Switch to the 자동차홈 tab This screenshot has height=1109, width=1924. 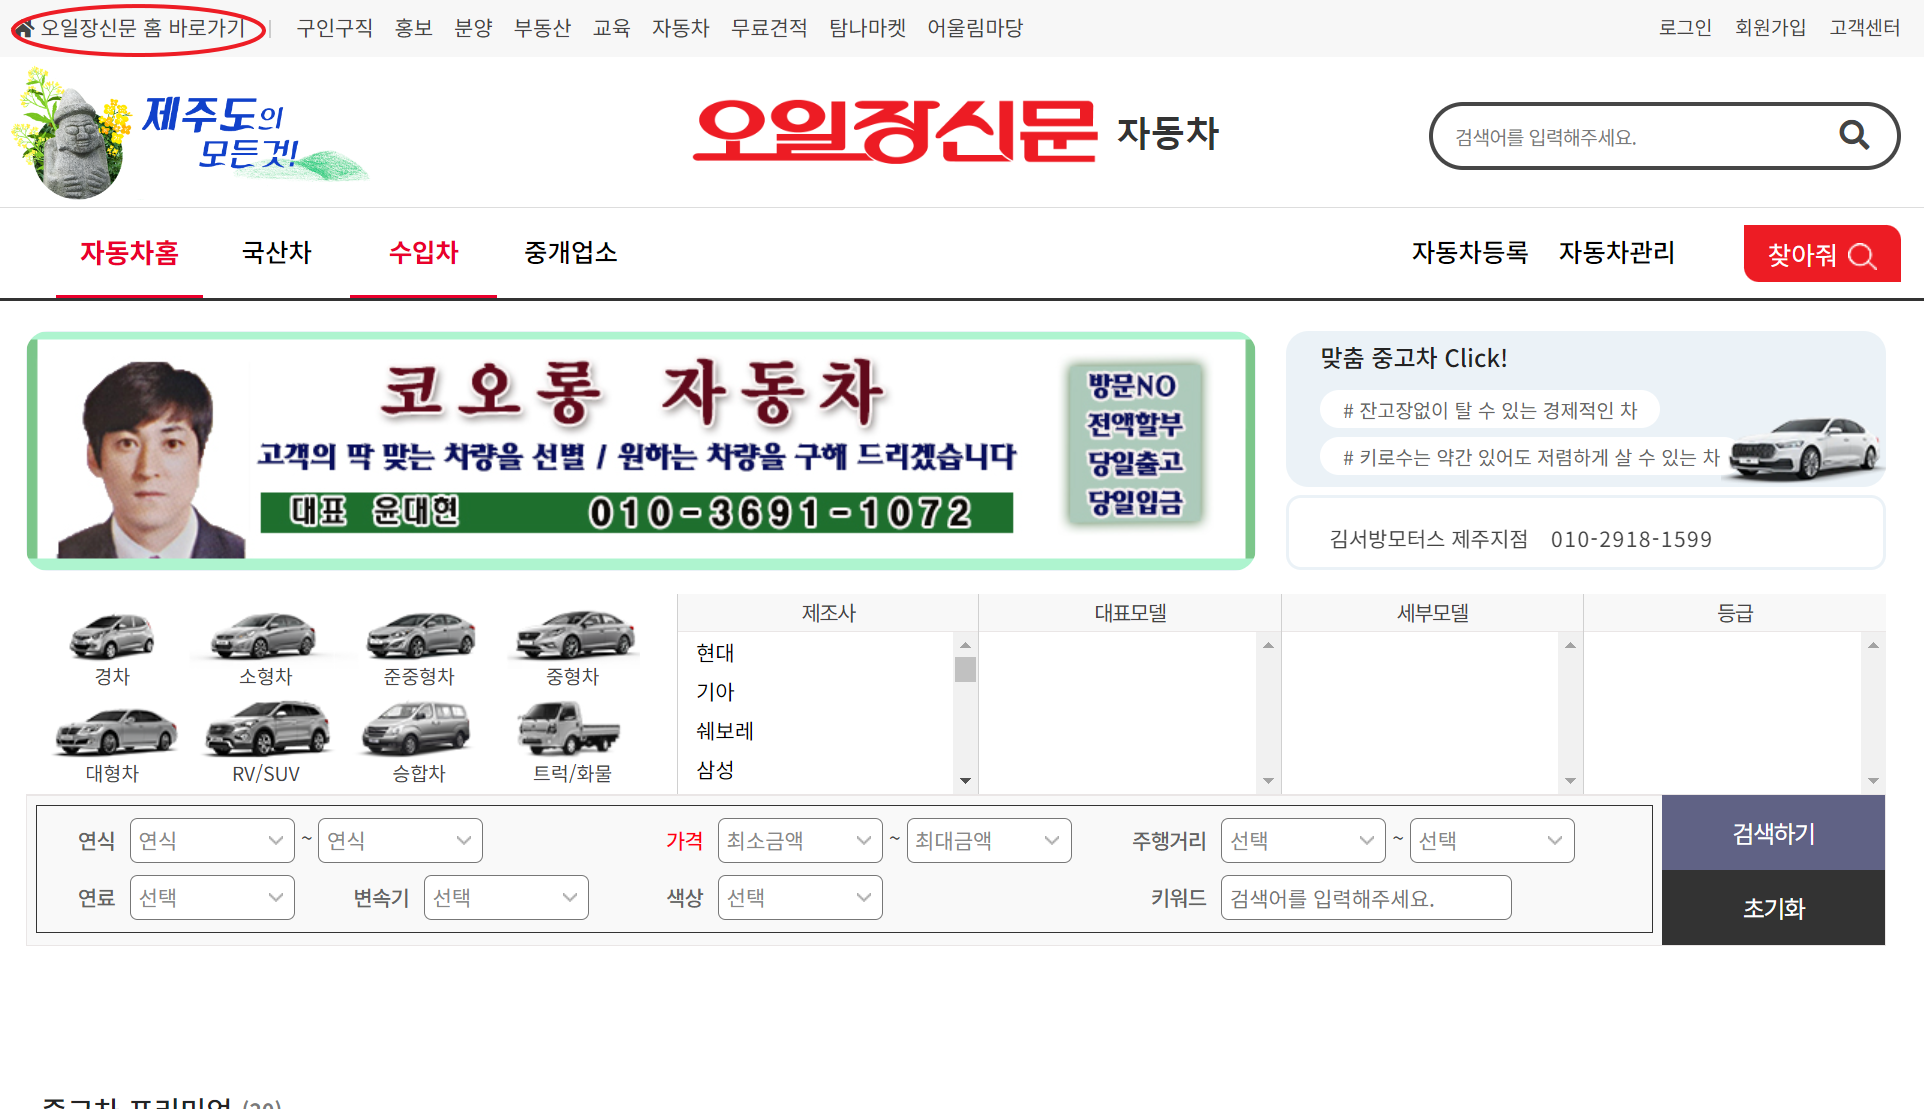129,253
